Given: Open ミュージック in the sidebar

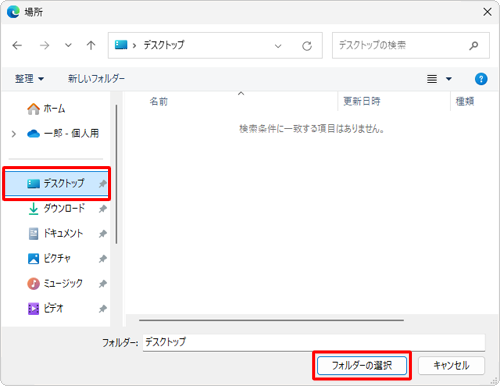Looking at the screenshot, I should (55, 283).
